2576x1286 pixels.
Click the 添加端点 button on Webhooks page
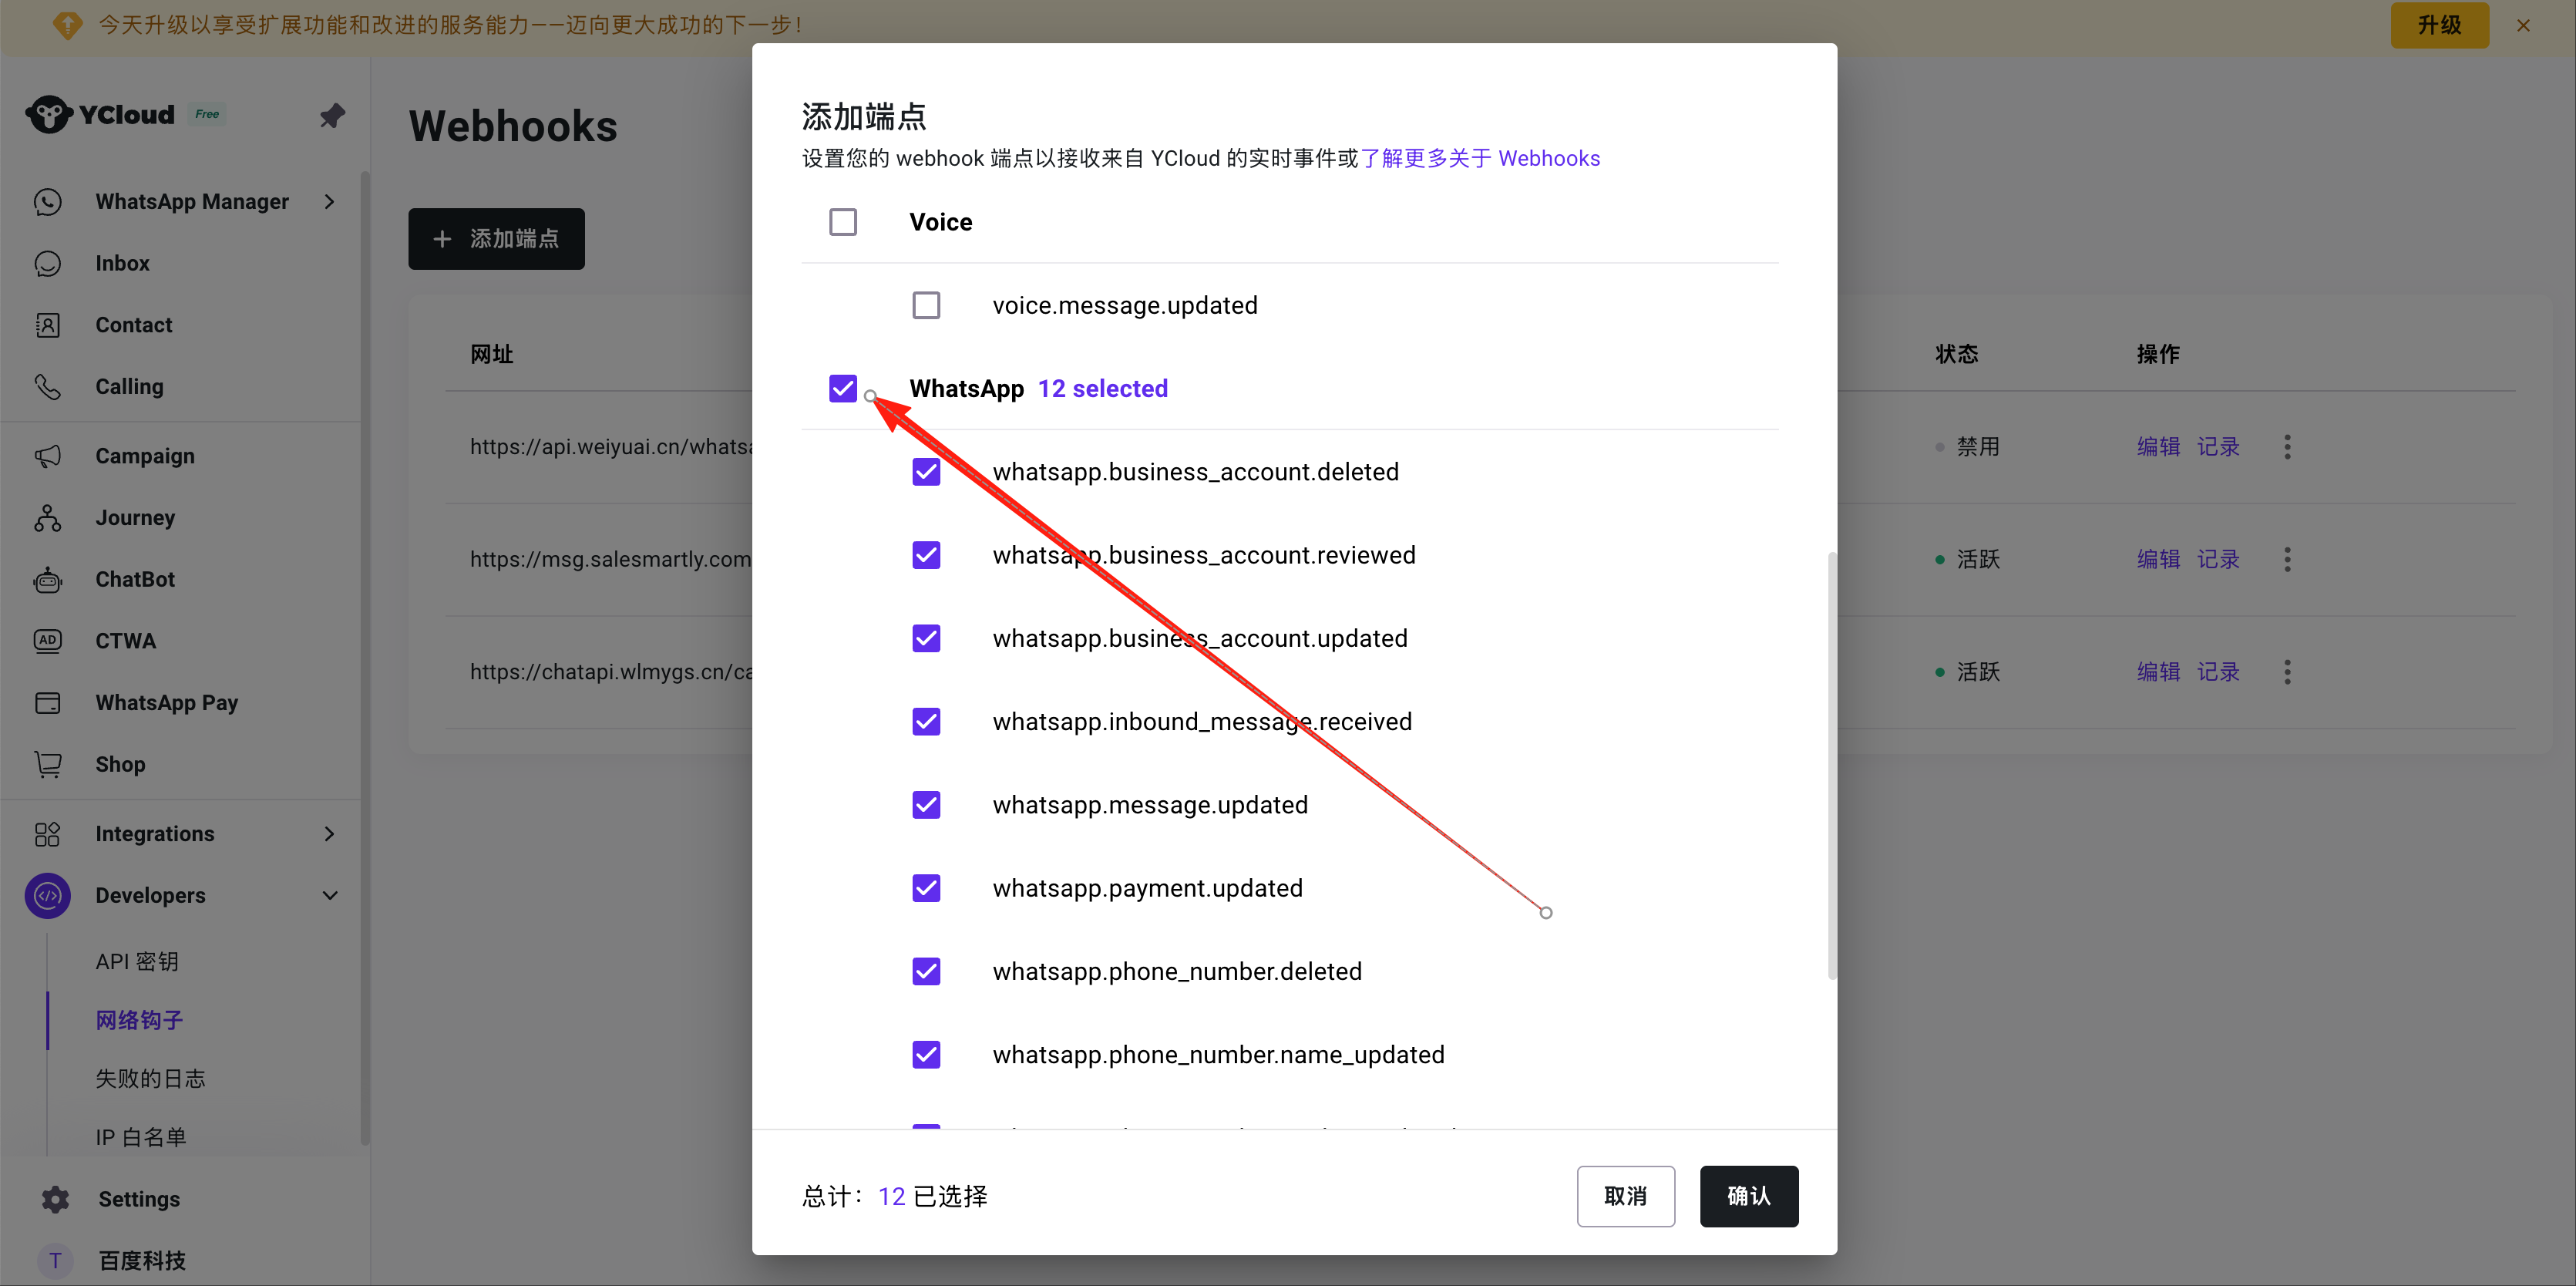coord(496,239)
